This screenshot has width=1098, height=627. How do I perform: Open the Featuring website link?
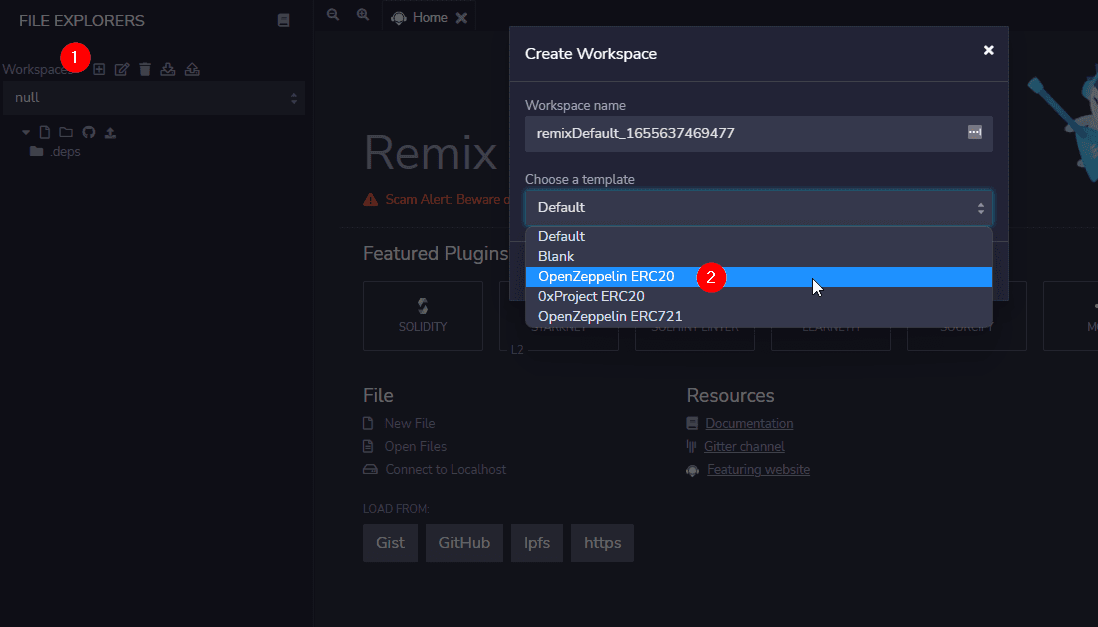[x=758, y=469]
